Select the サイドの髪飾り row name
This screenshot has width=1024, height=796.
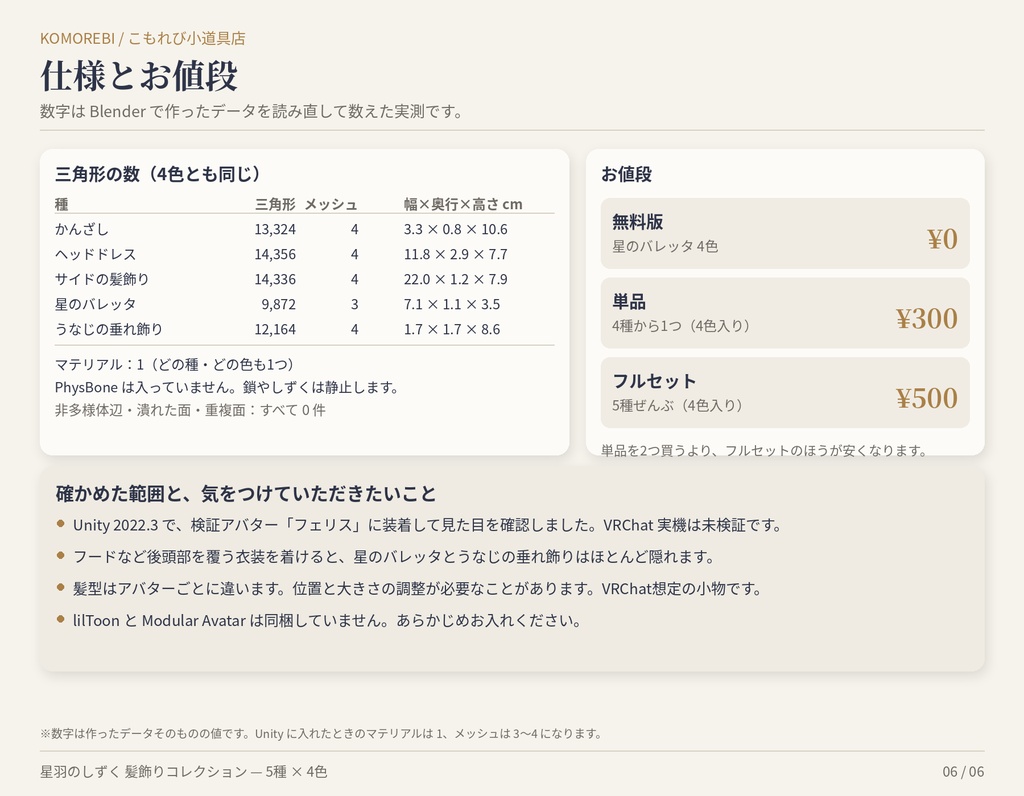click(102, 279)
